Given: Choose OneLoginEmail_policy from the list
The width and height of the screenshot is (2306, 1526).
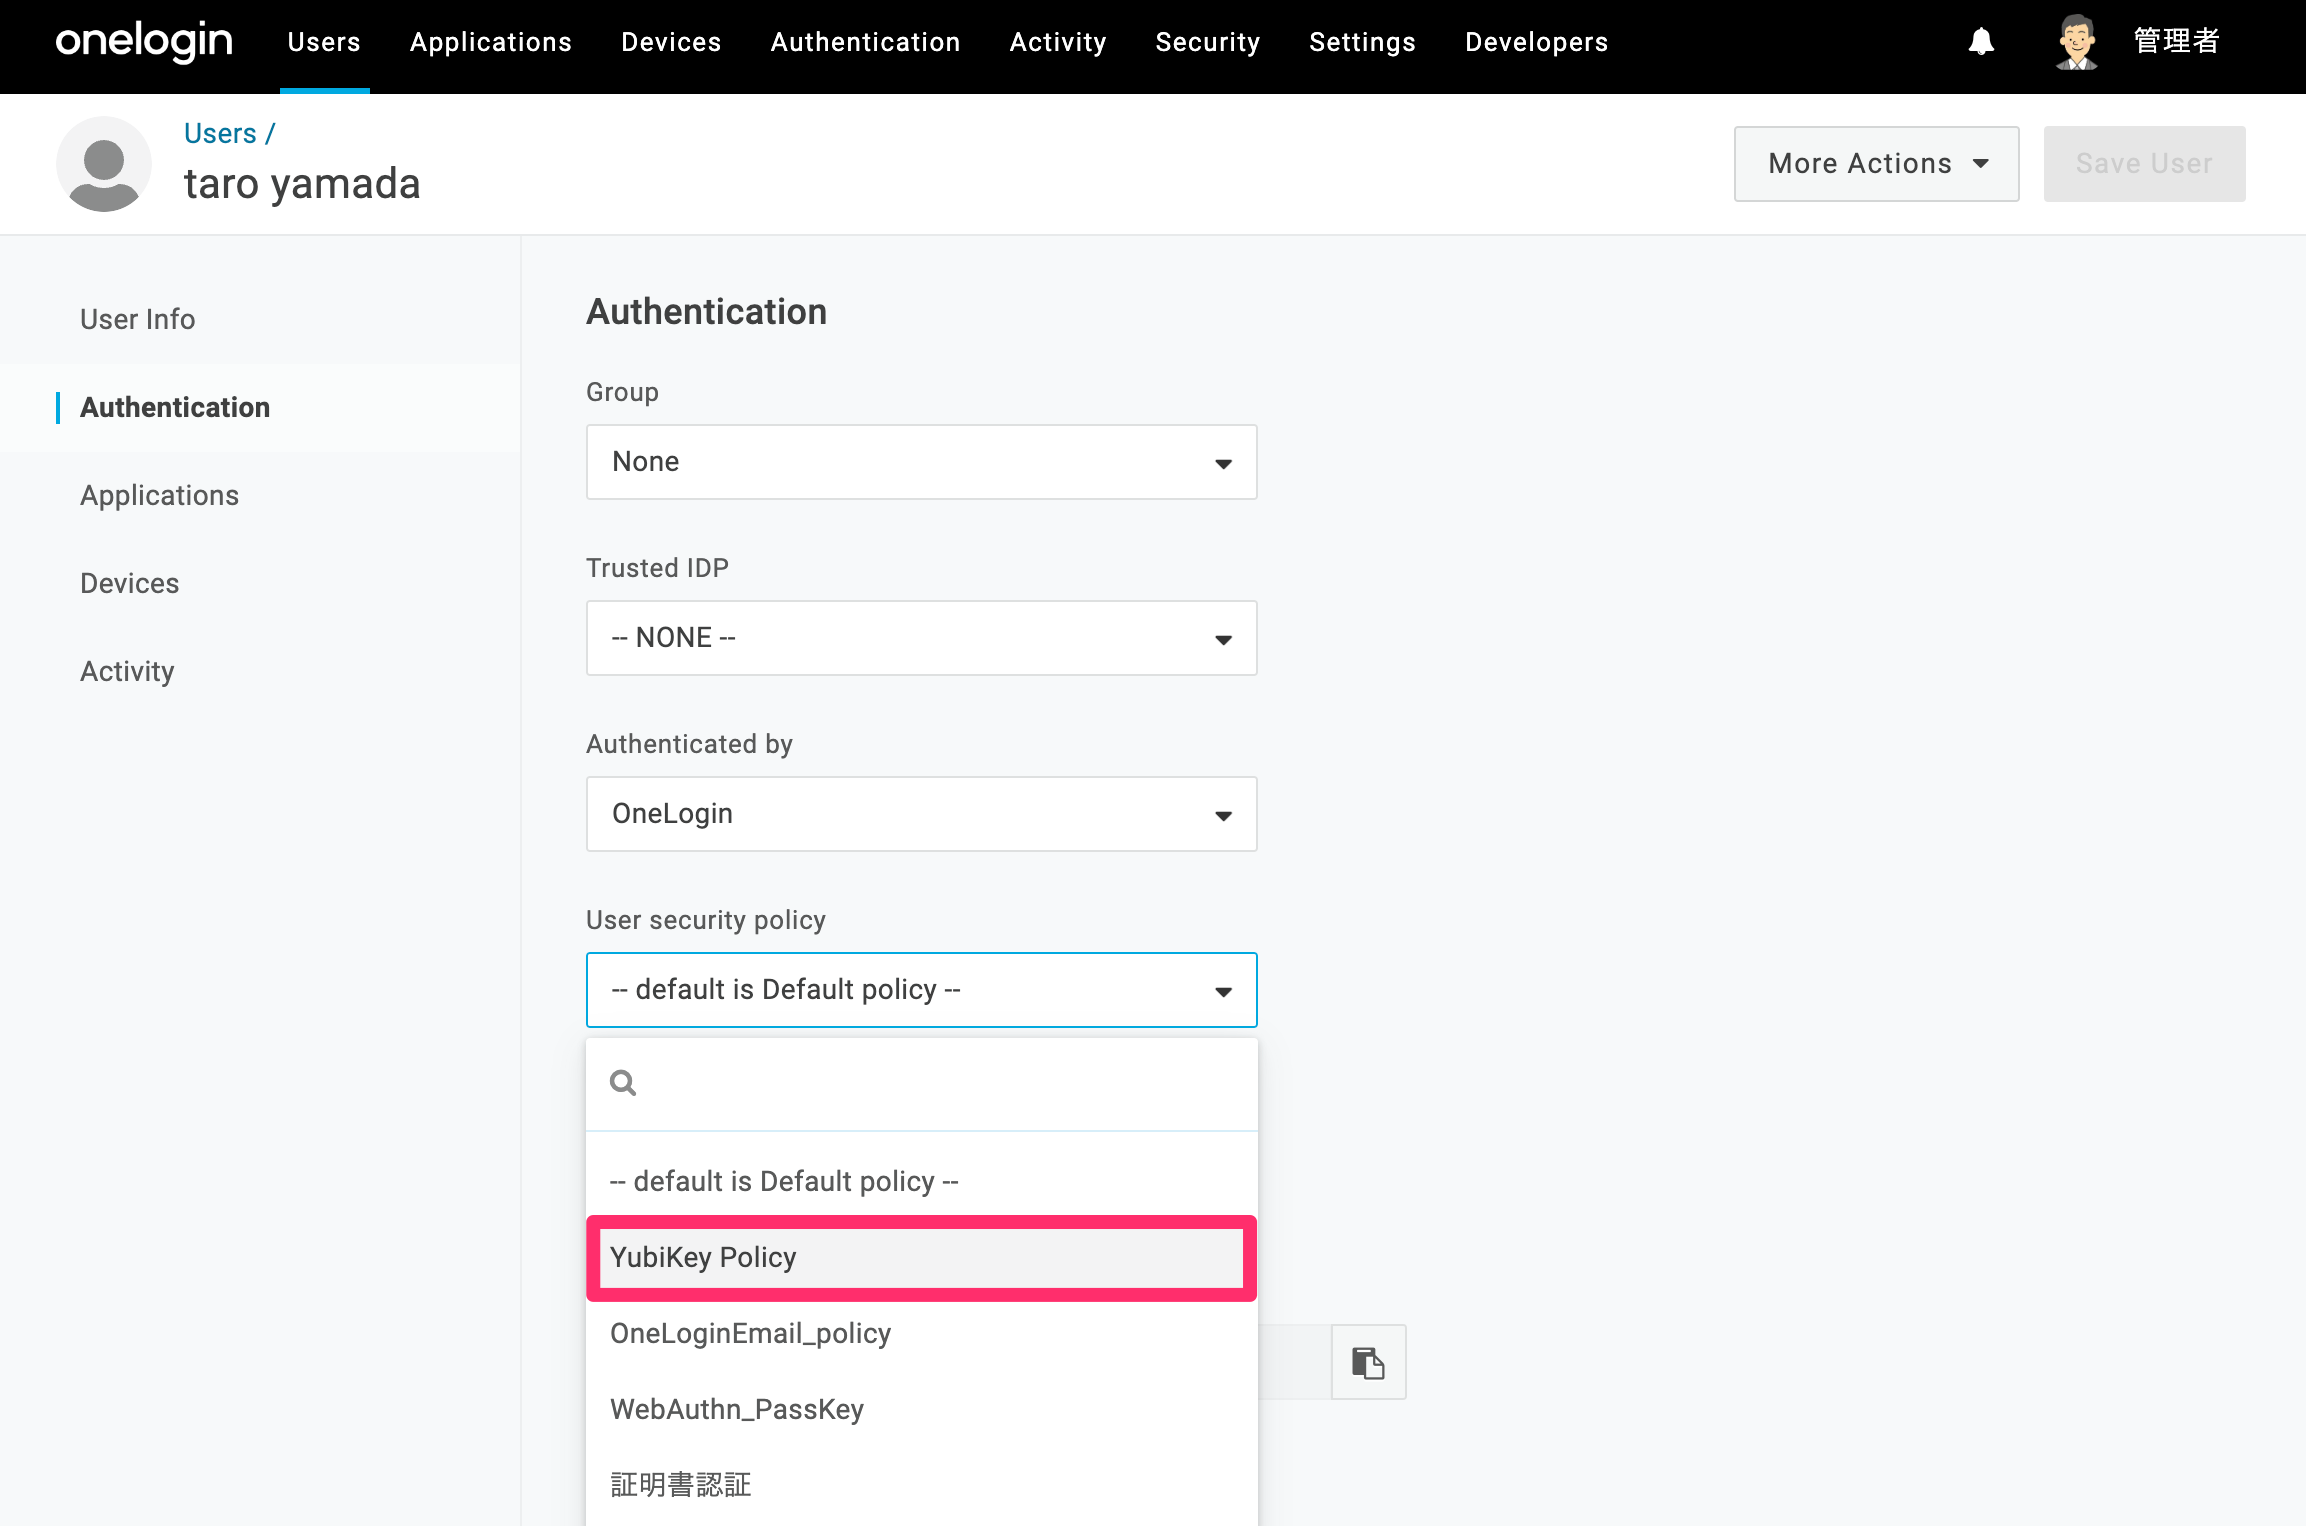Looking at the screenshot, I should tap(921, 1333).
